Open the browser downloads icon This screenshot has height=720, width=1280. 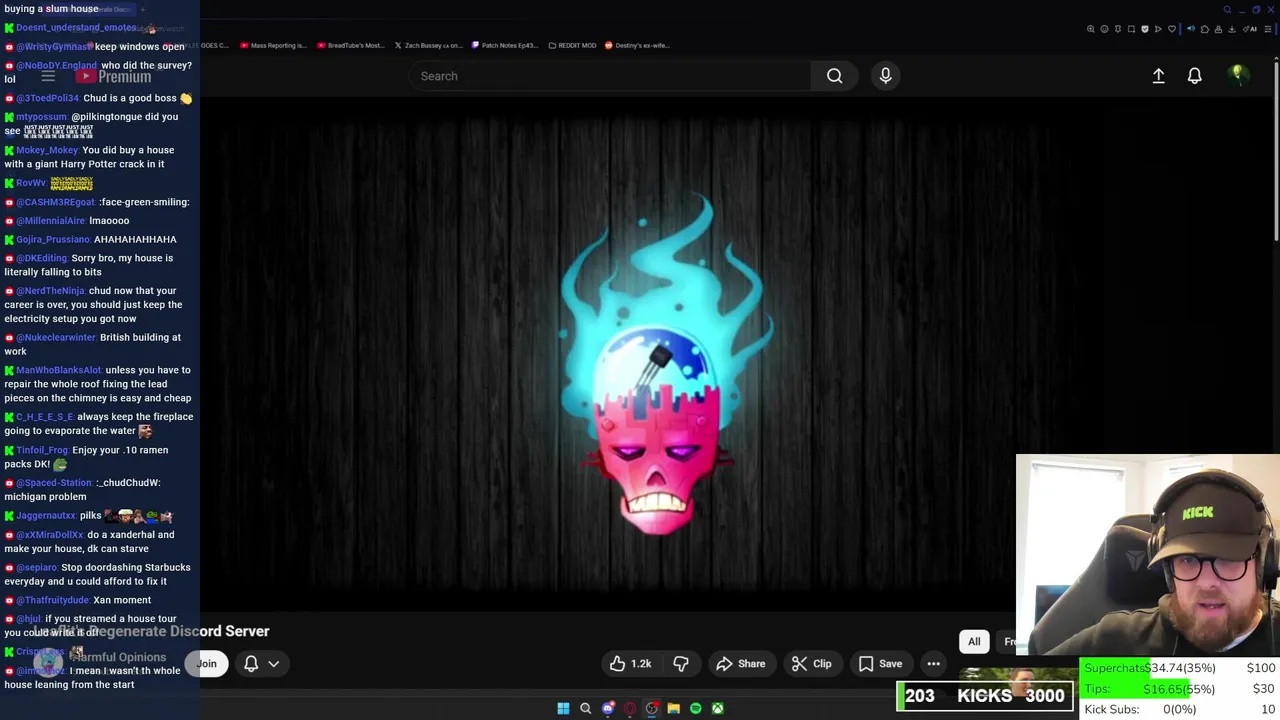click(x=1231, y=29)
